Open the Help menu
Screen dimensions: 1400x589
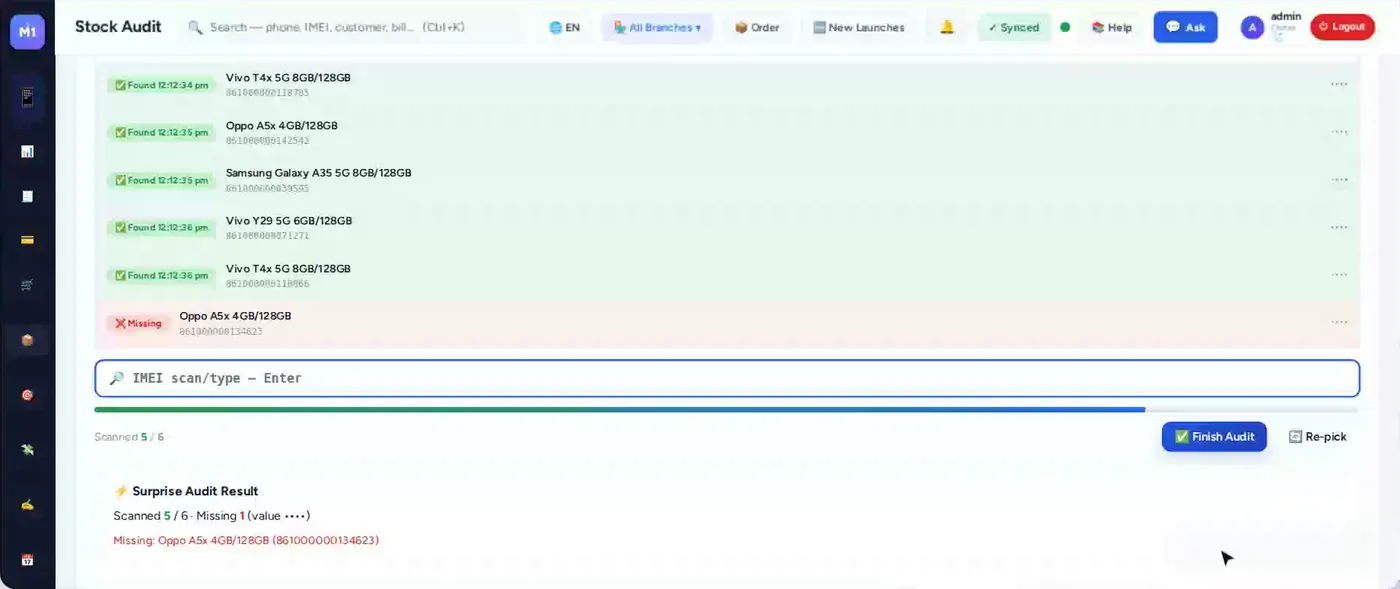[1112, 27]
